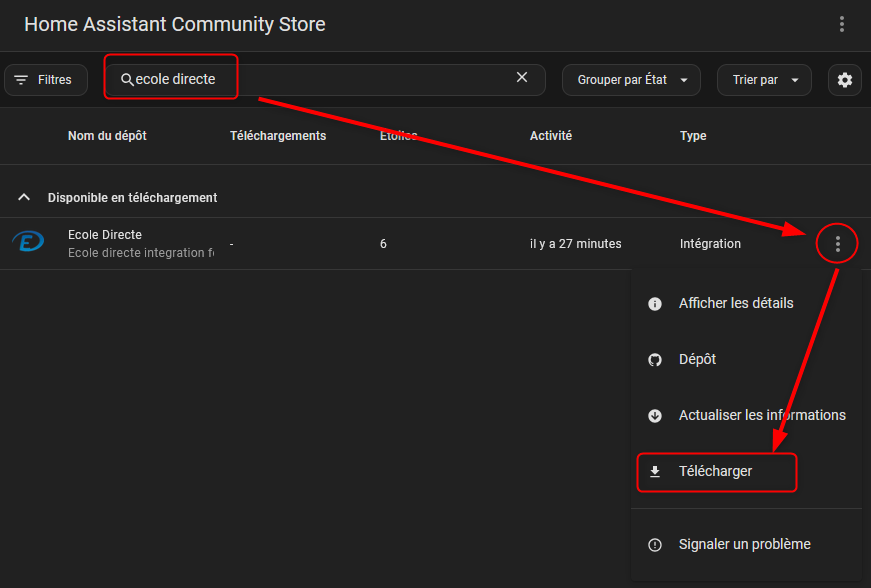
Task: Choose 'Télécharger' from the menu
Action: point(747,472)
